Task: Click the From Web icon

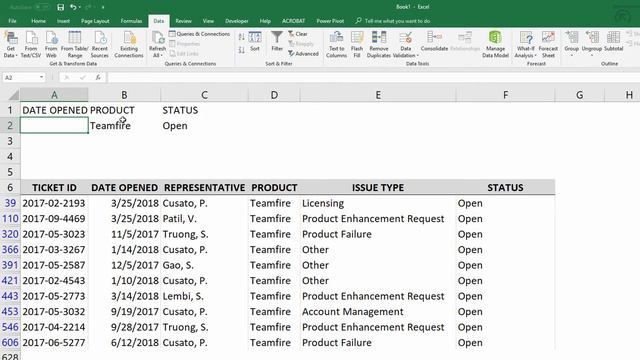Action: click(51, 45)
